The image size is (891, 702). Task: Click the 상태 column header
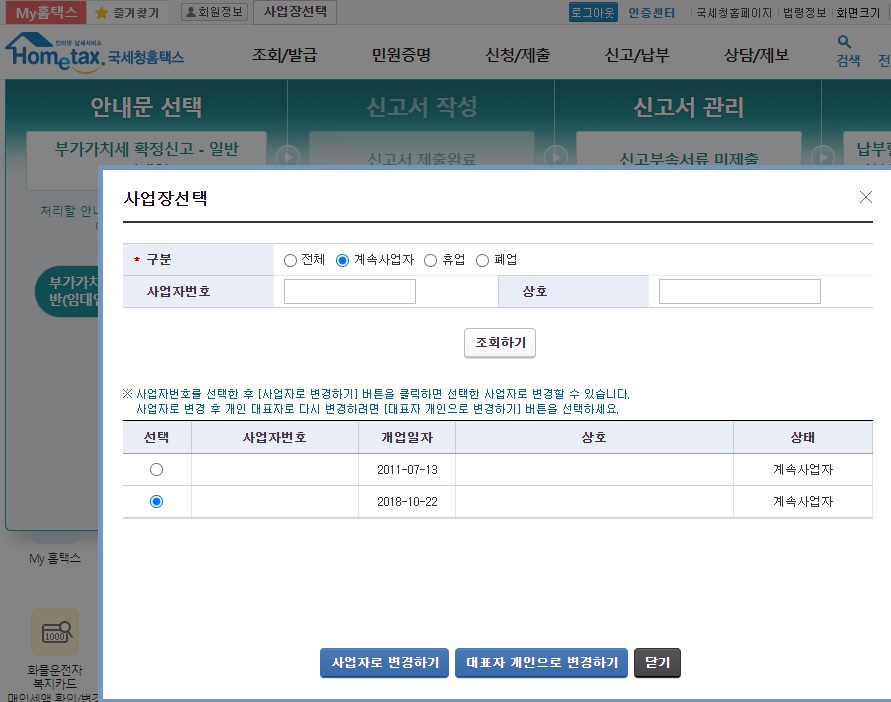pyautogui.click(x=803, y=437)
